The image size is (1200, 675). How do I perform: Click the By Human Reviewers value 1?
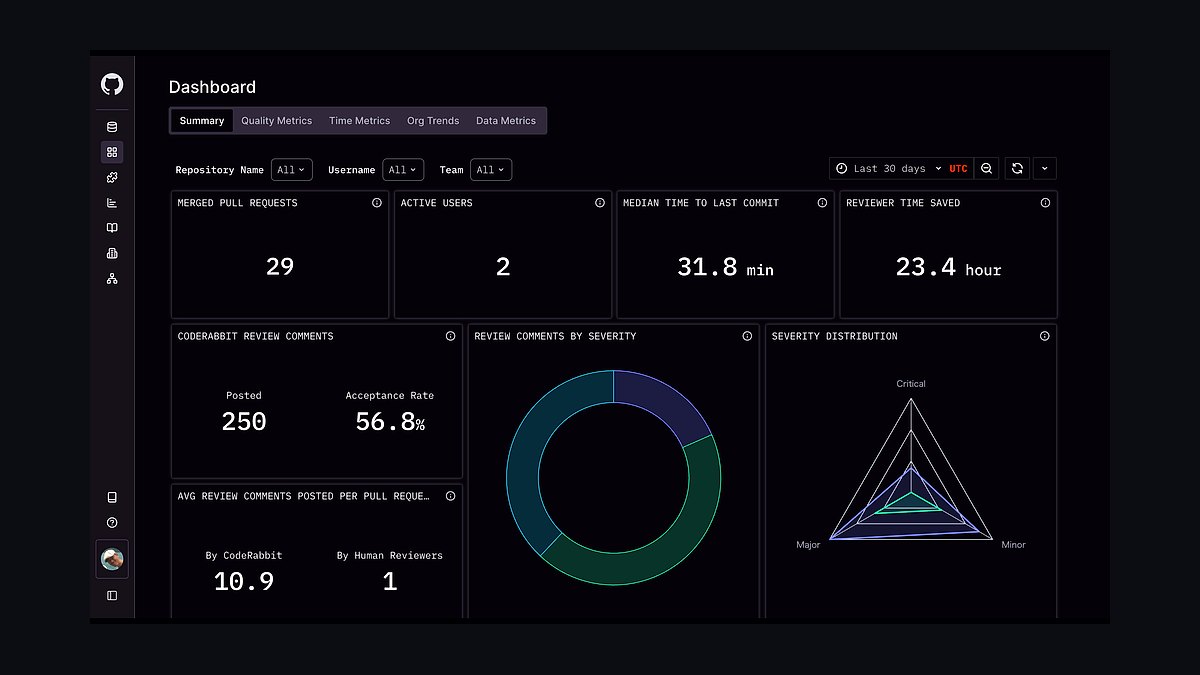point(390,582)
